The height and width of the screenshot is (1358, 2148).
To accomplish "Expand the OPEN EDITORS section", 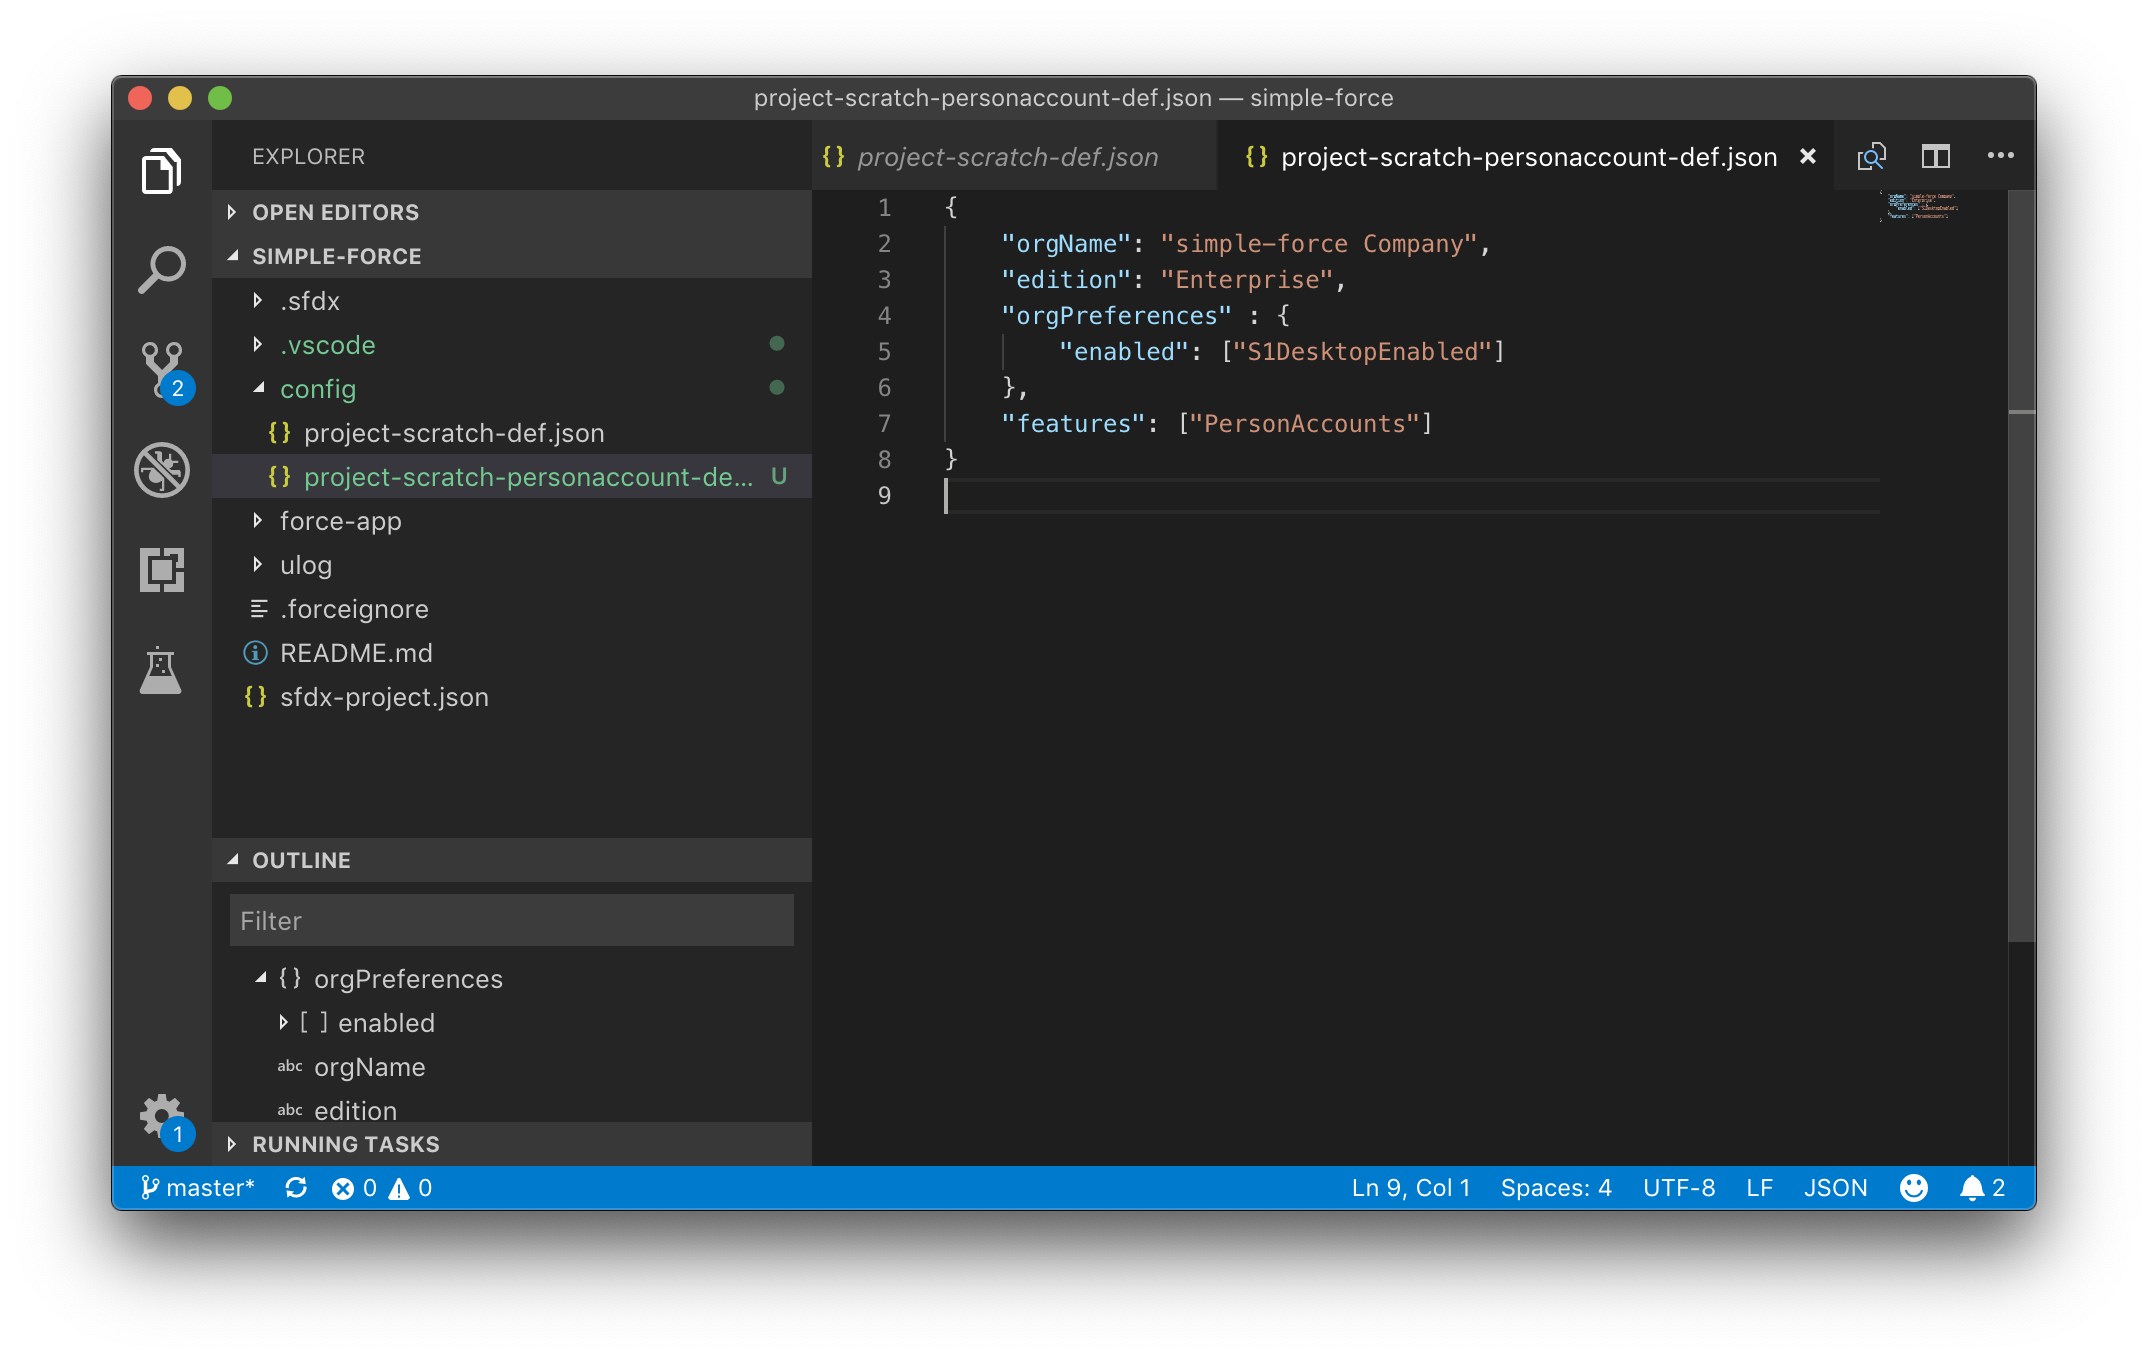I will click(335, 212).
